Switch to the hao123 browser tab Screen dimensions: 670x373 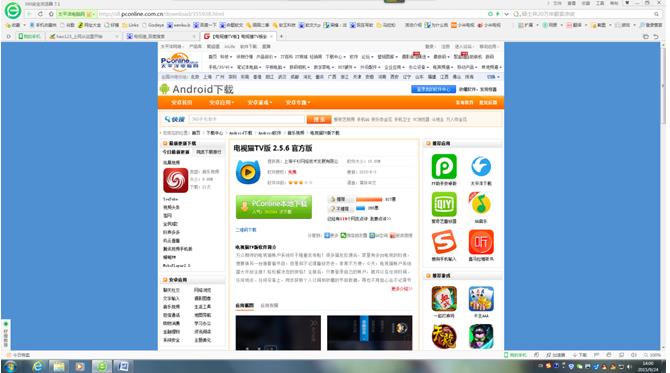[x=83, y=36]
